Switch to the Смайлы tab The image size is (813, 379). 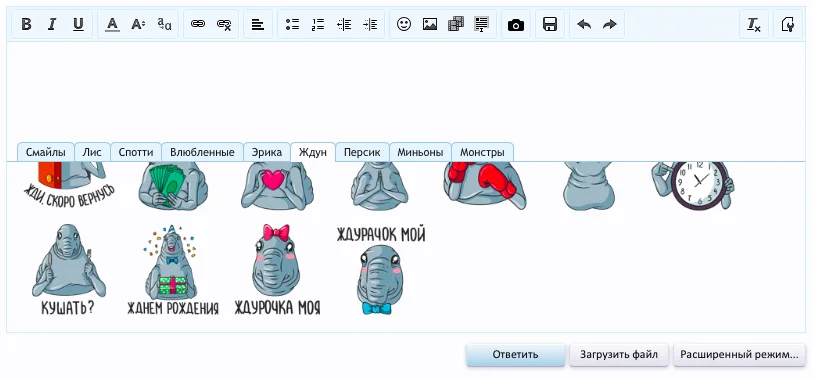pos(46,152)
